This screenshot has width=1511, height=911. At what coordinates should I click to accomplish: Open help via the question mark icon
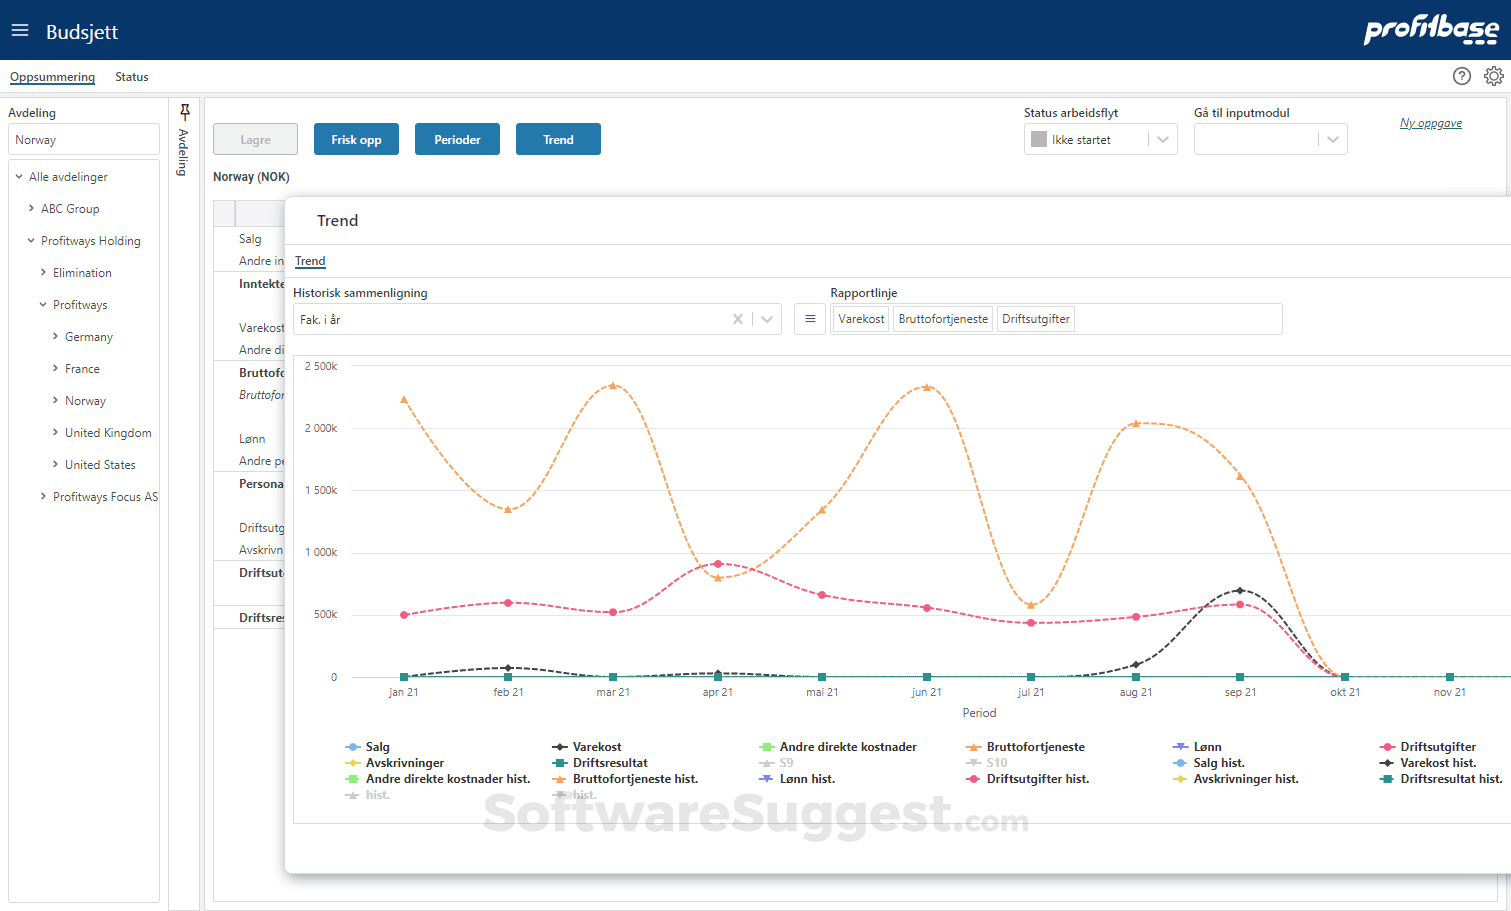[1461, 75]
